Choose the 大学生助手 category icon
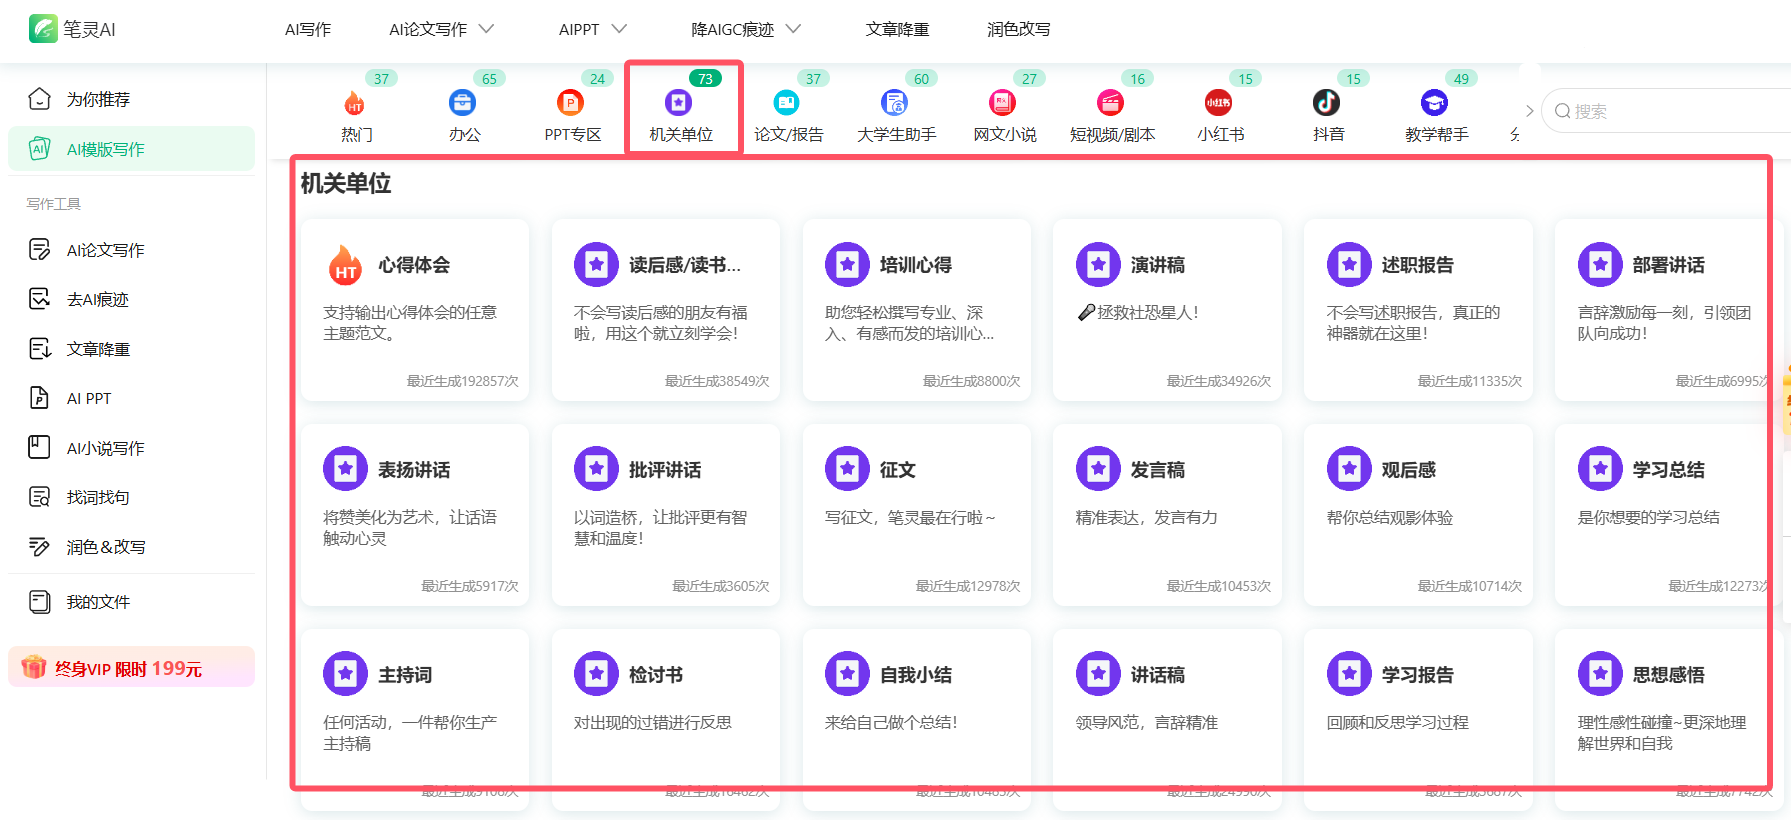 [x=894, y=103]
